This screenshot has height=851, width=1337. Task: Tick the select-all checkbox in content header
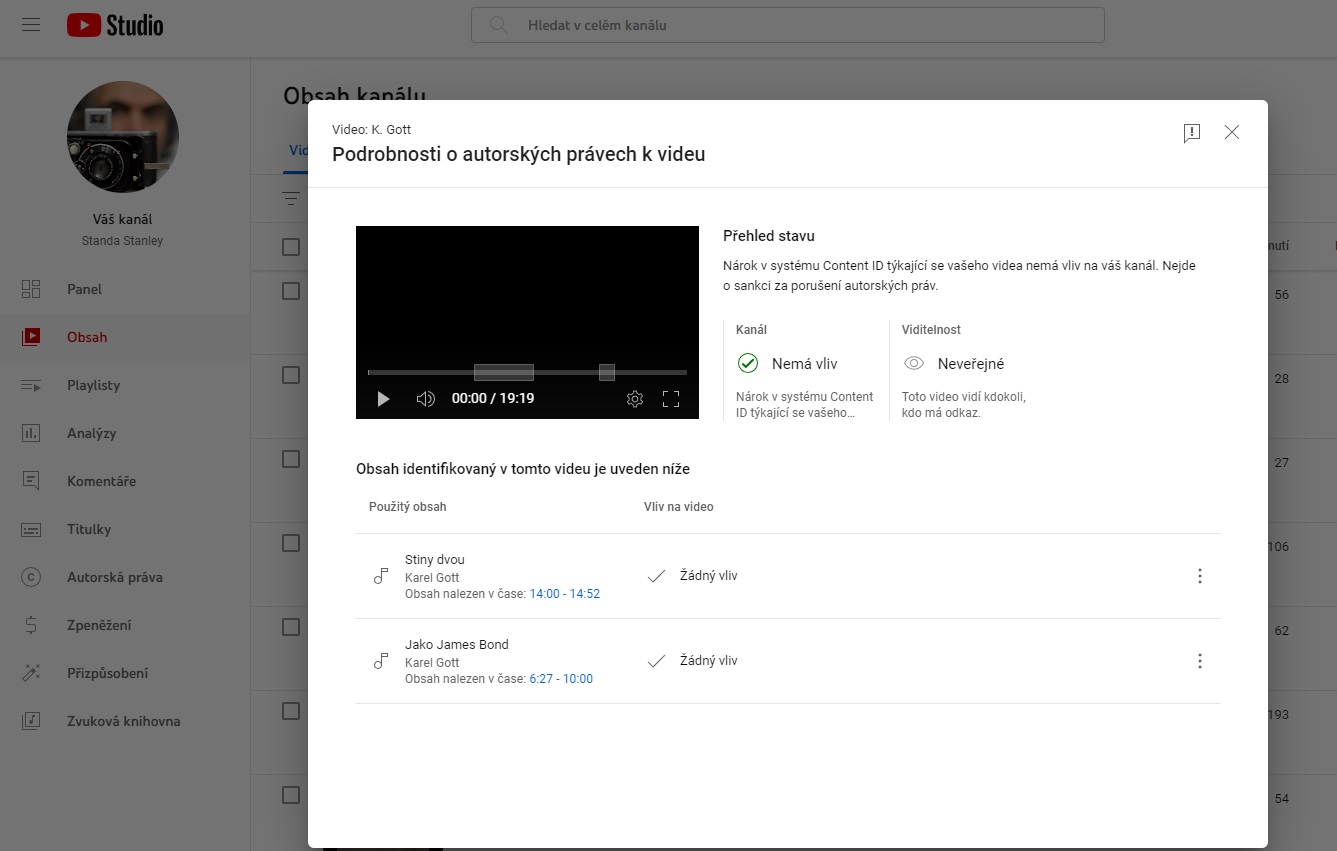point(291,247)
